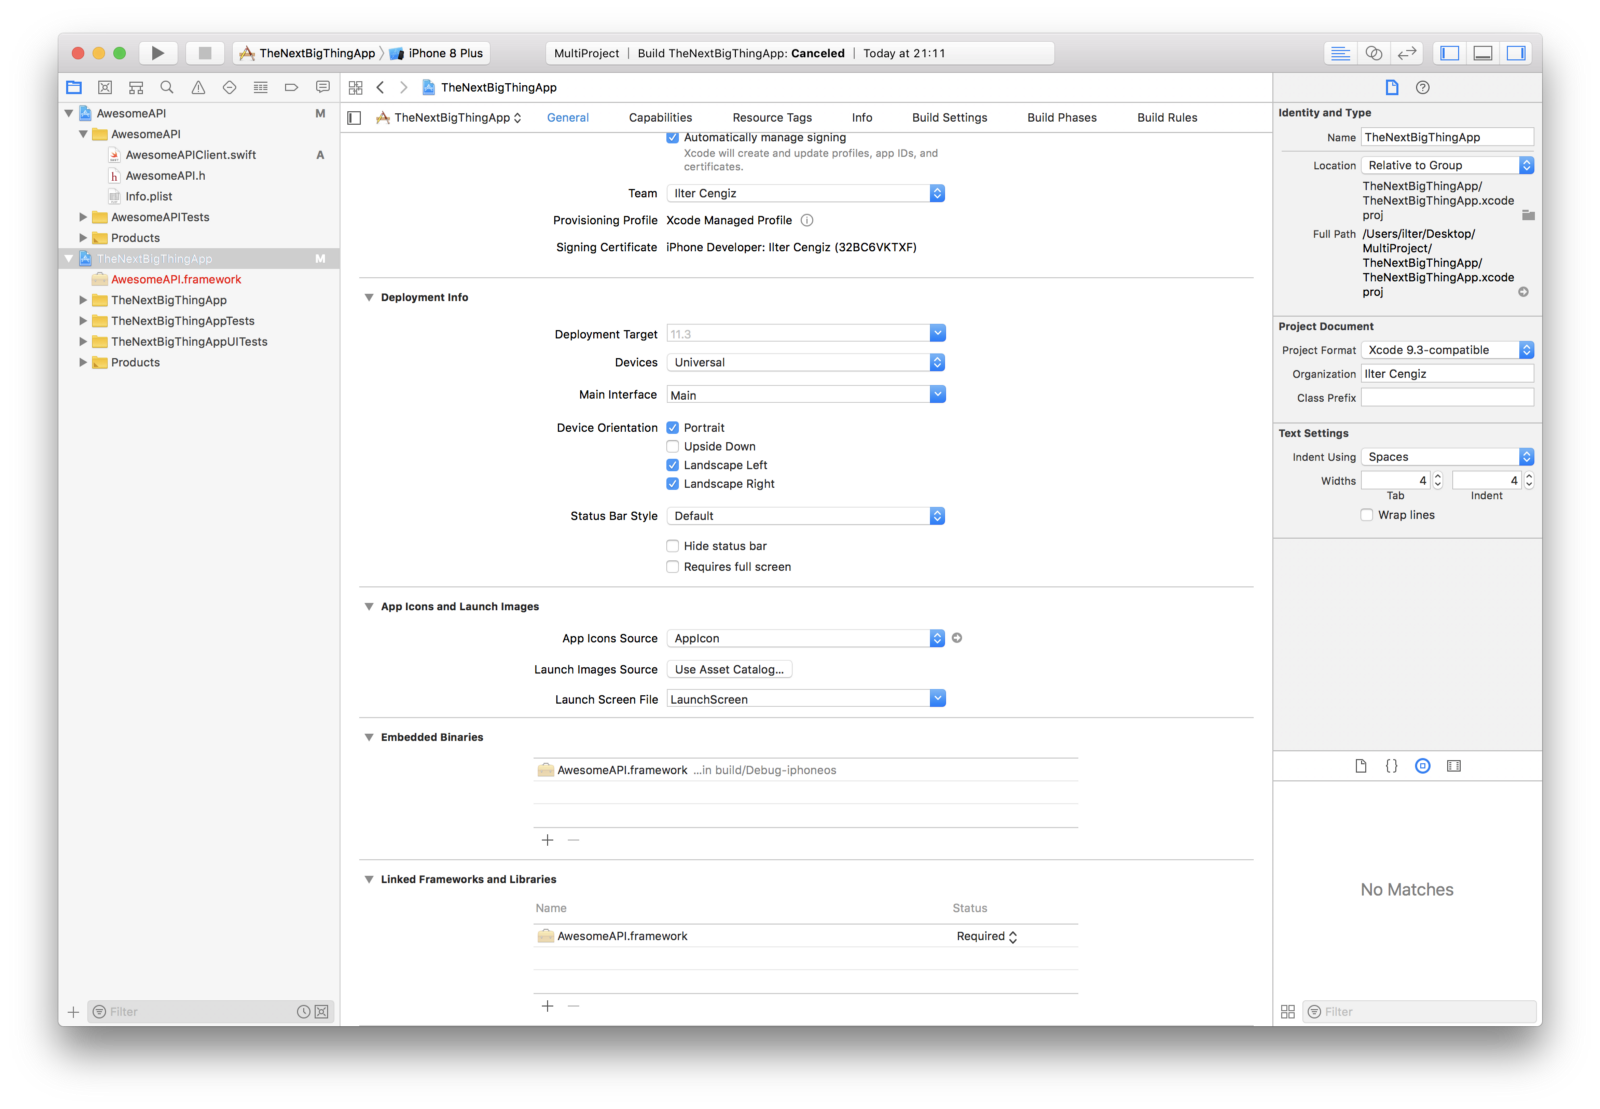
Task: Hide the Navigator pane
Action: pyautogui.click(x=1450, y=53)
